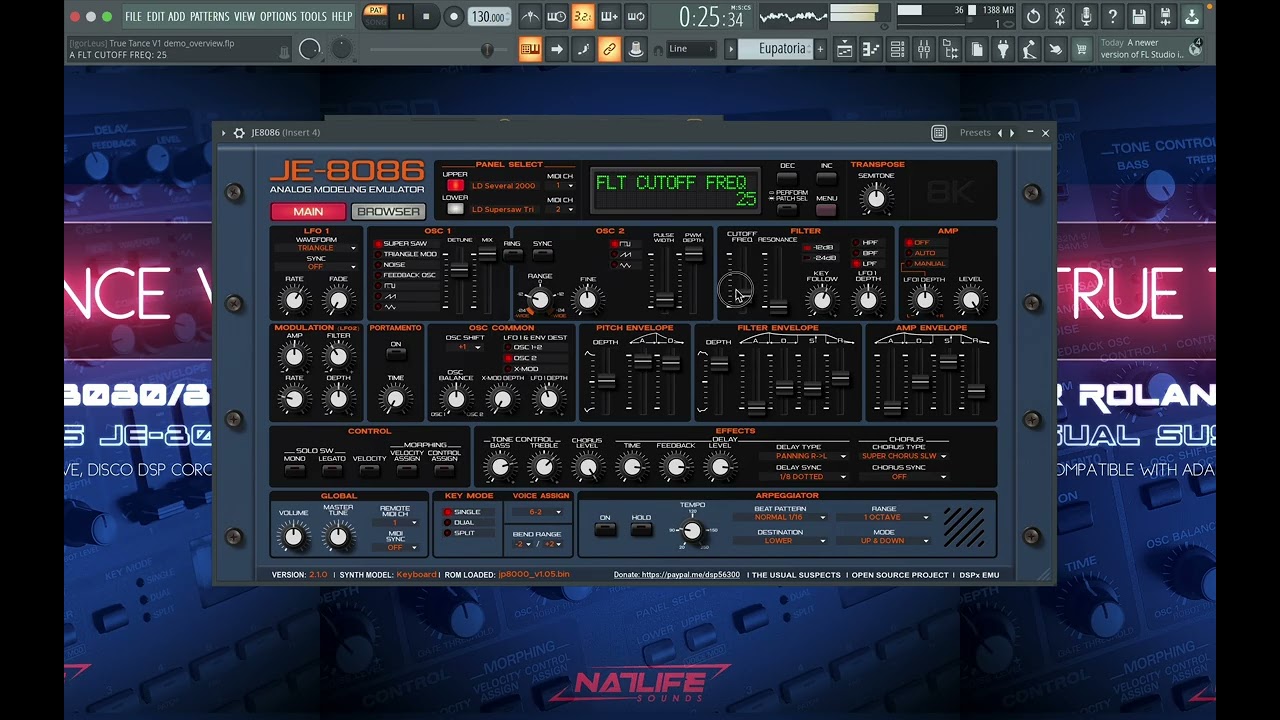Select the LOWER panel button
The height and width of the screenshot is (720, 1280).
455,209
